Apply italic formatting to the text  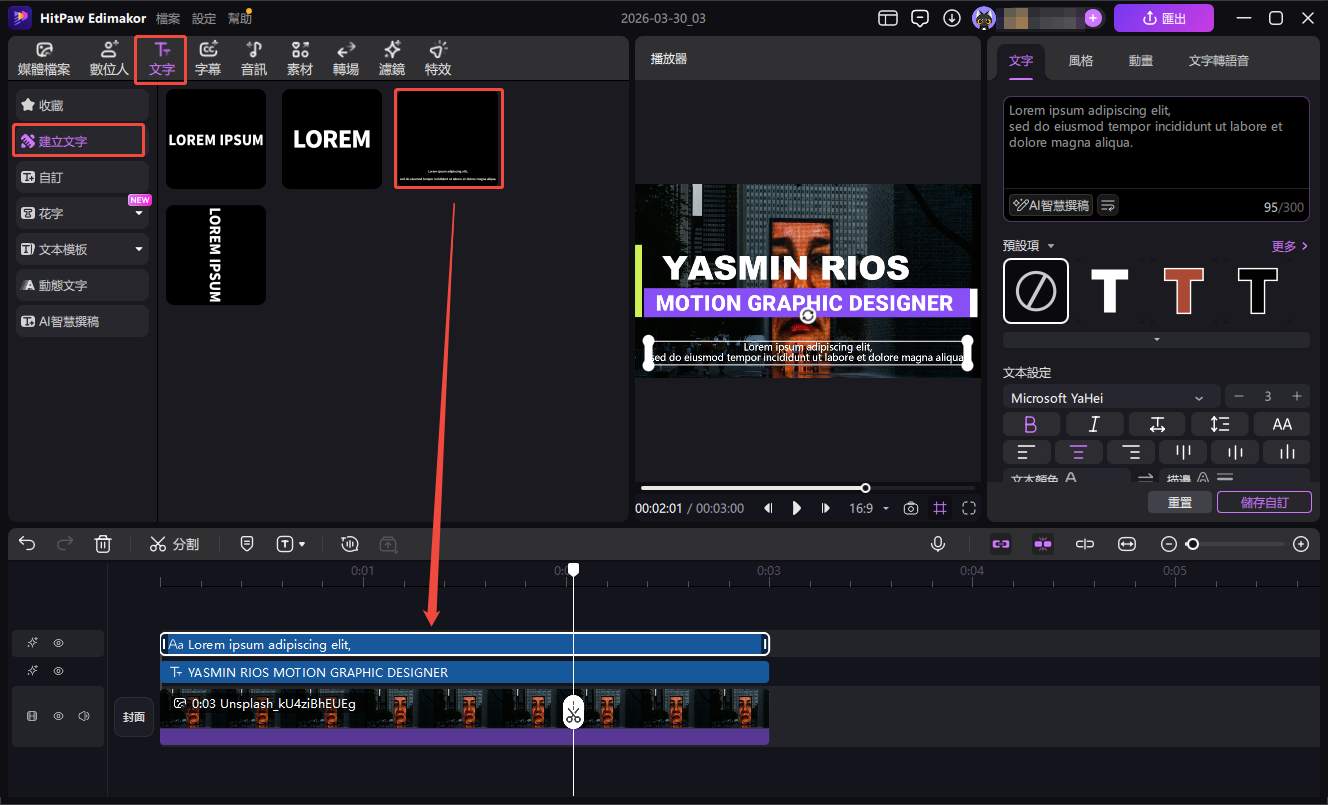pos(1094,424)
